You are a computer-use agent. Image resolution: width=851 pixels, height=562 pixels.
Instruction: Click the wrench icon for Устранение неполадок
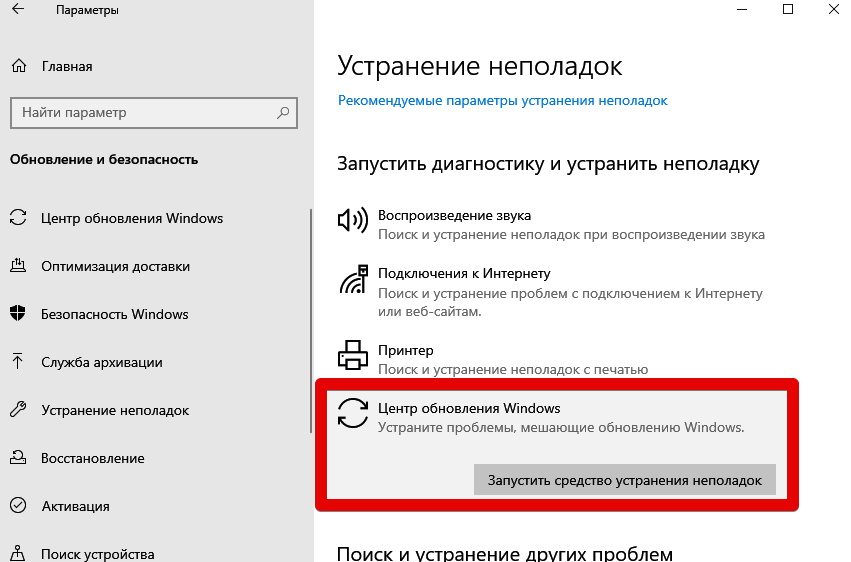tap(18, 410)
